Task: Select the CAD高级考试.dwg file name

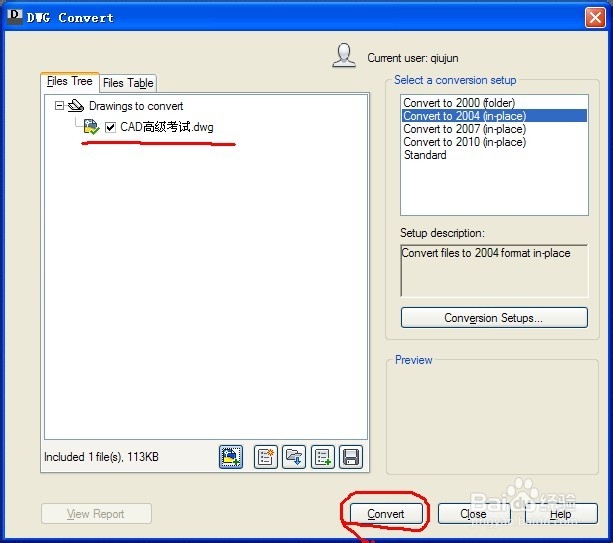Action: coord(167,127)
